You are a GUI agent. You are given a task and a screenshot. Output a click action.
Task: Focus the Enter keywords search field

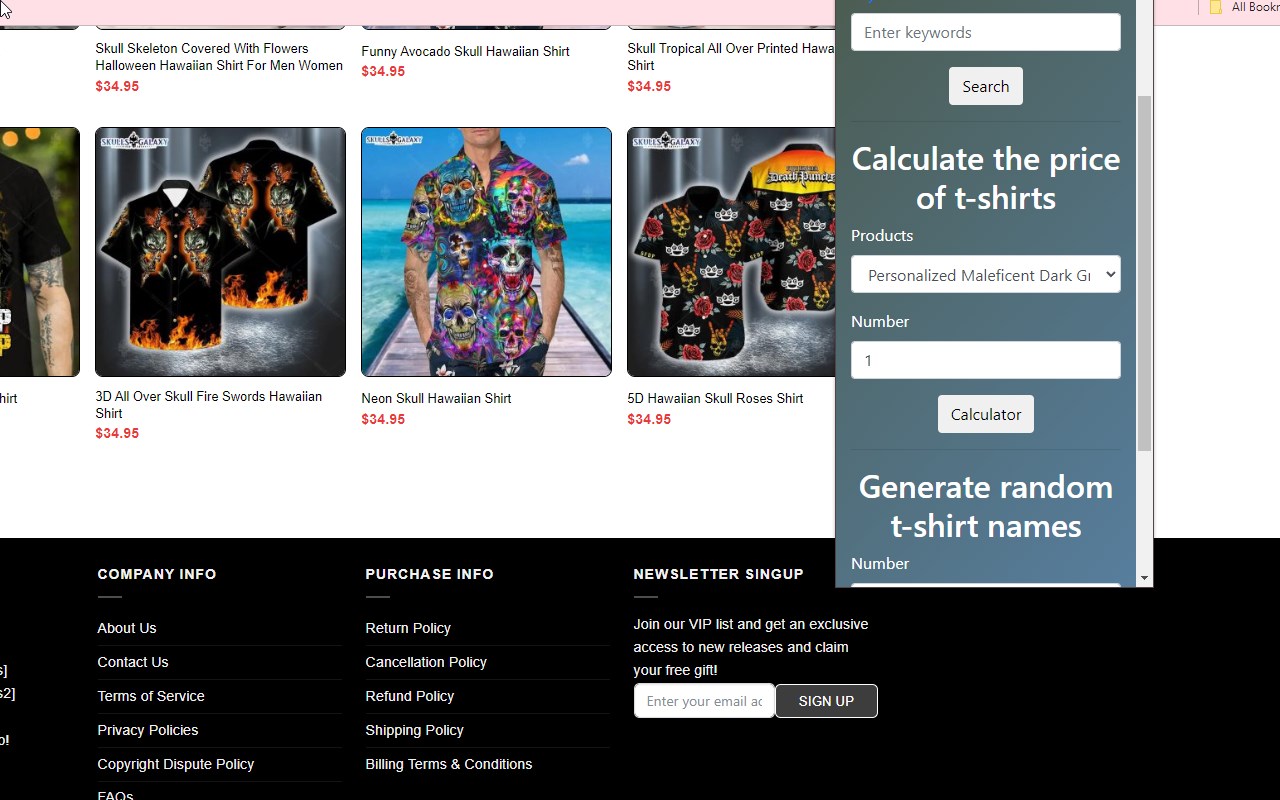point(985,32)
